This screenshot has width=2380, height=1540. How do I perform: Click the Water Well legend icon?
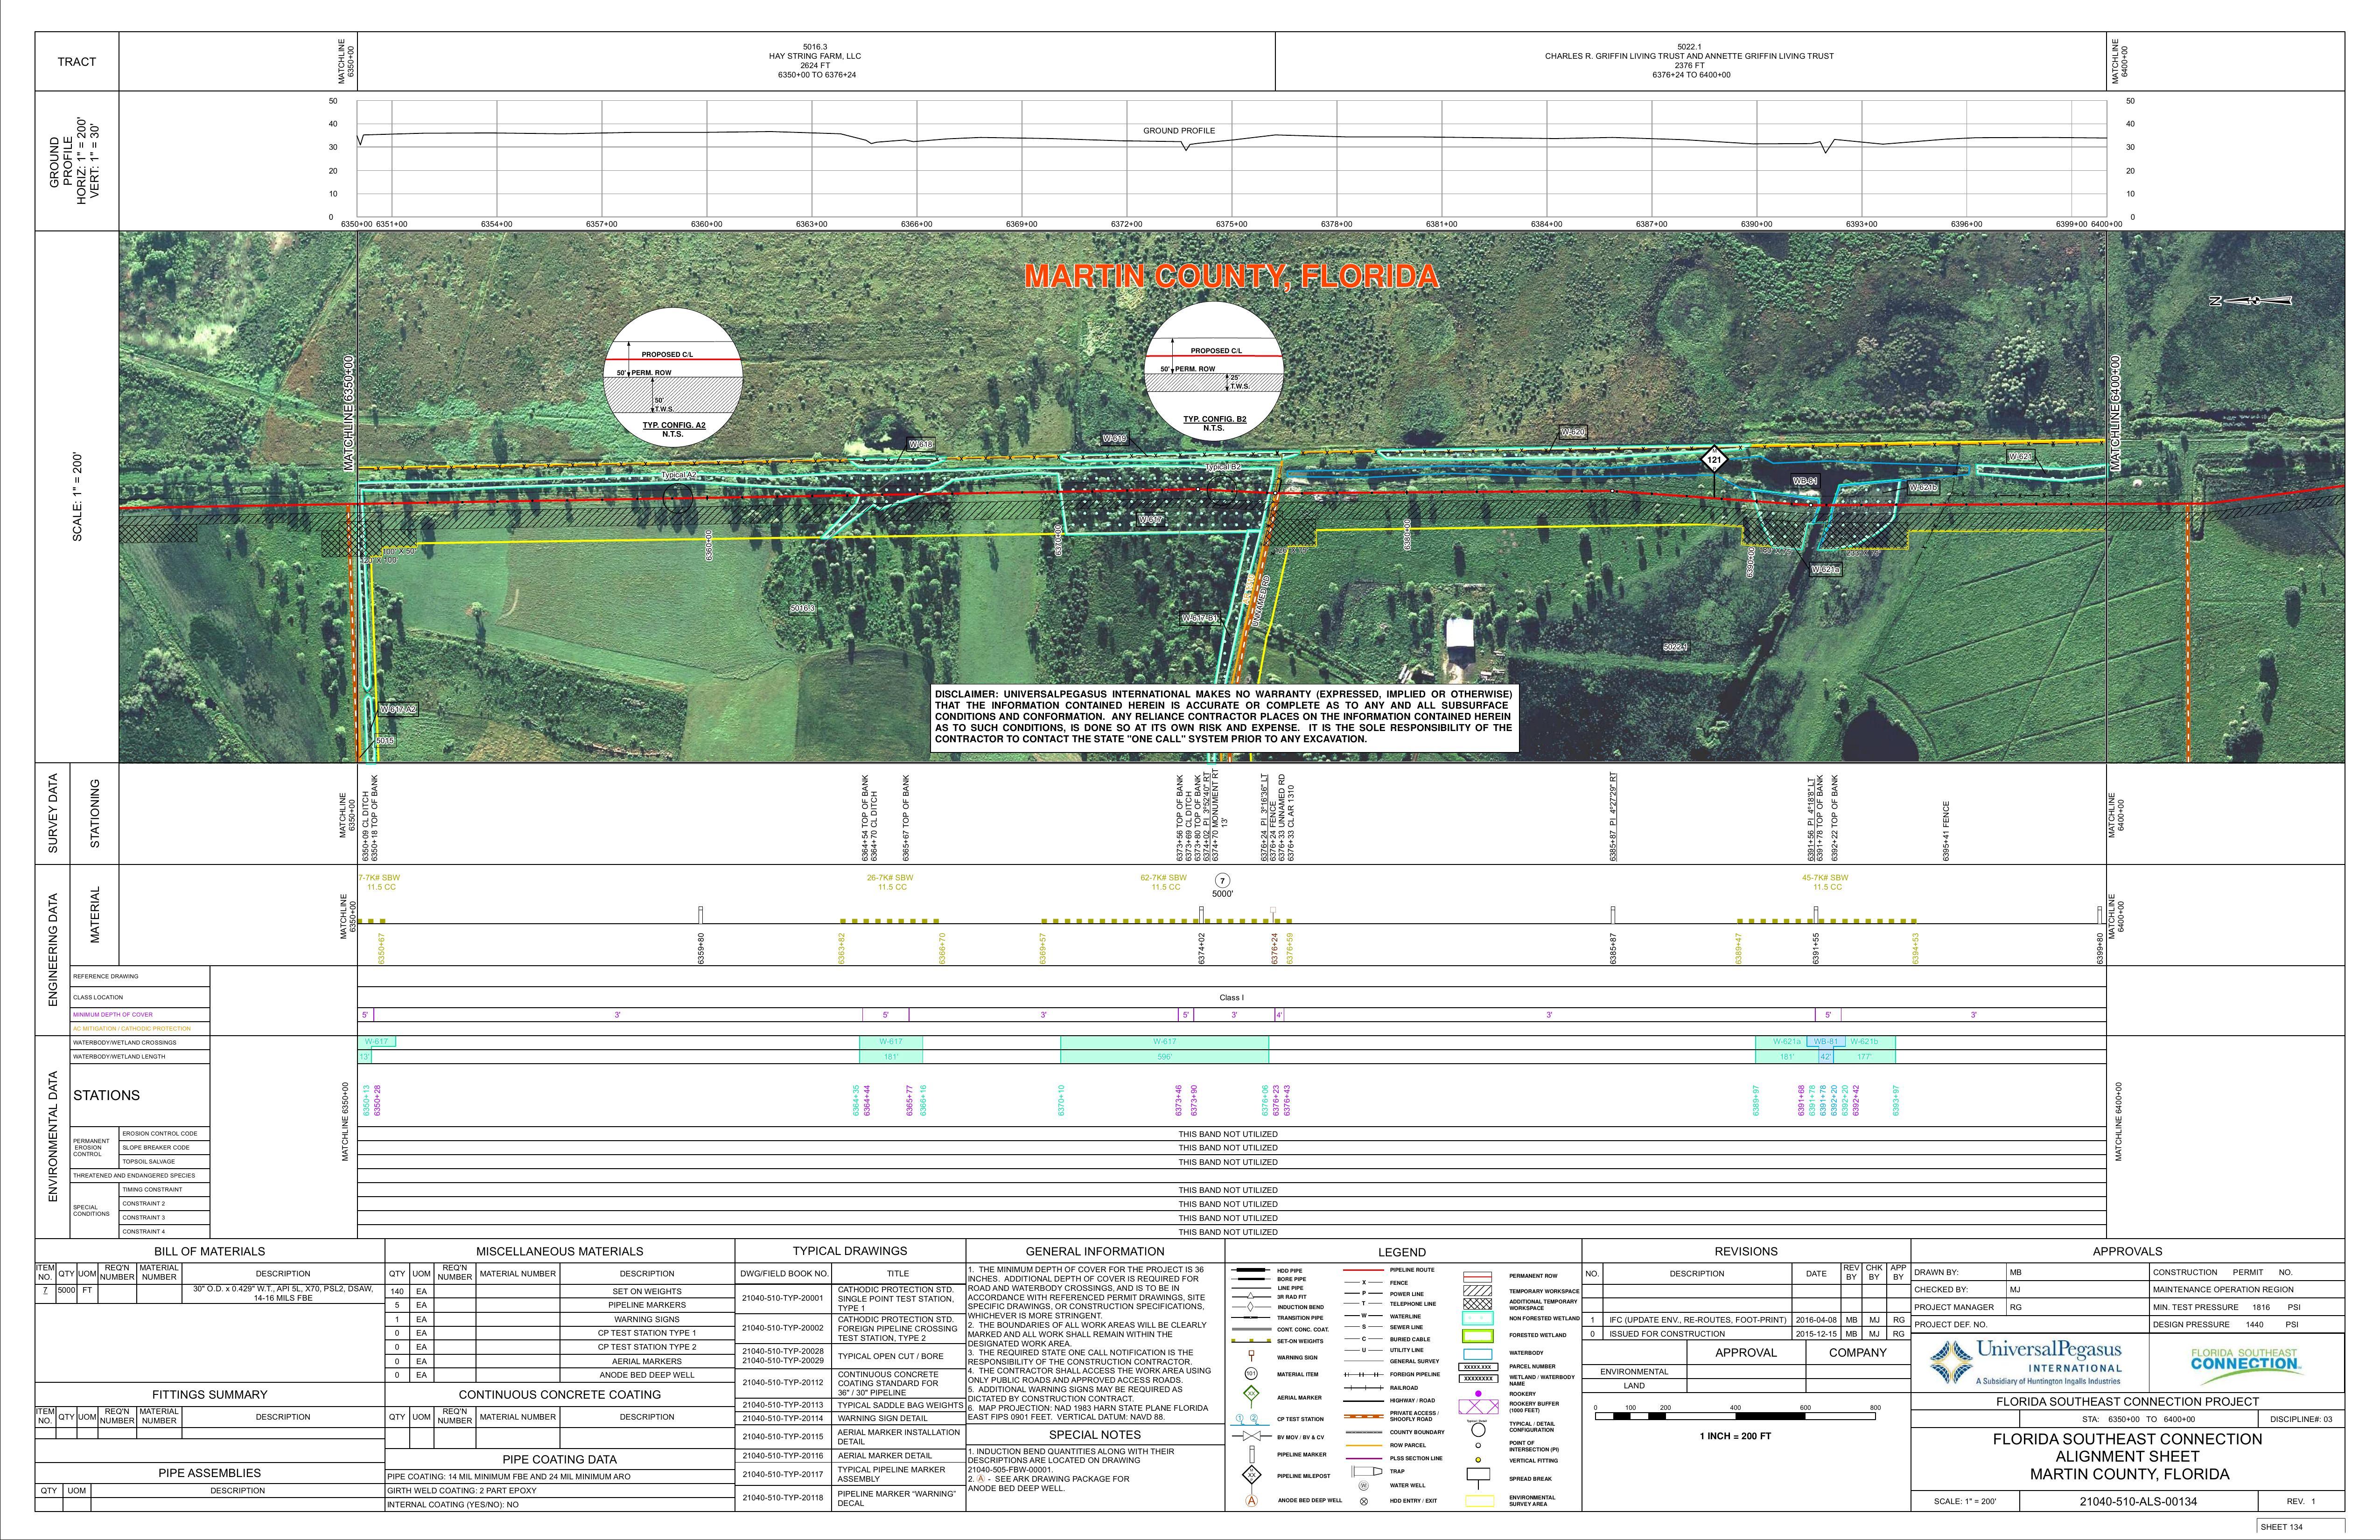click(1363, 1485)
